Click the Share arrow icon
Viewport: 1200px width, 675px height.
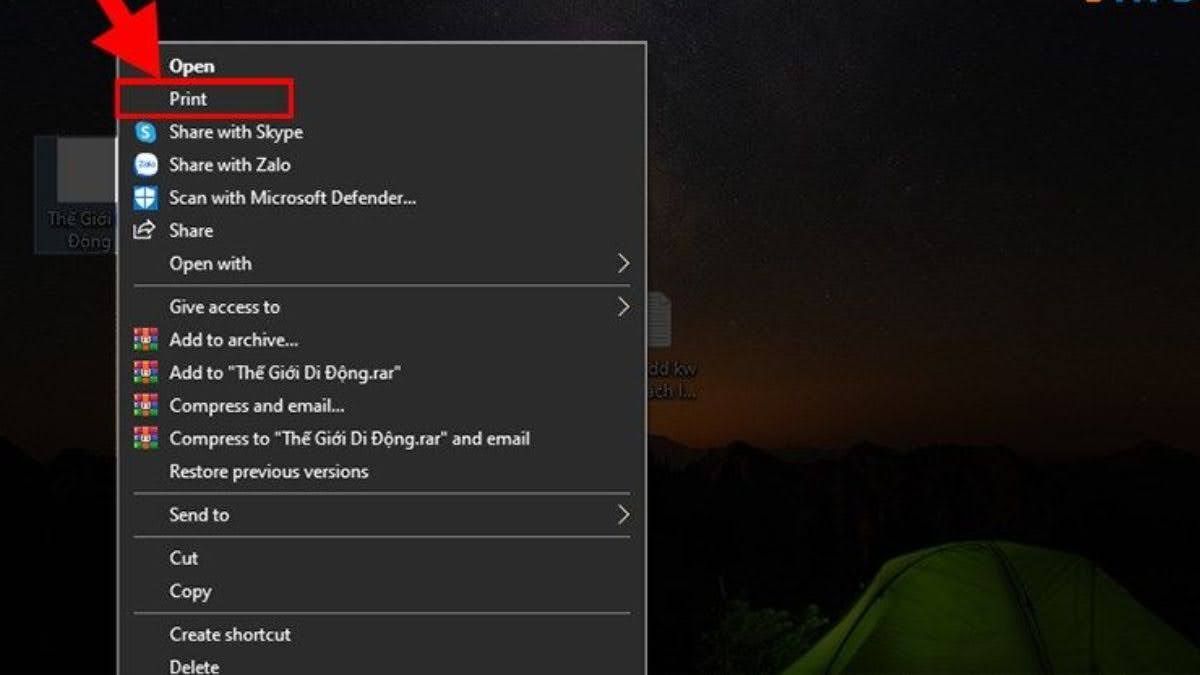point(146,231)
